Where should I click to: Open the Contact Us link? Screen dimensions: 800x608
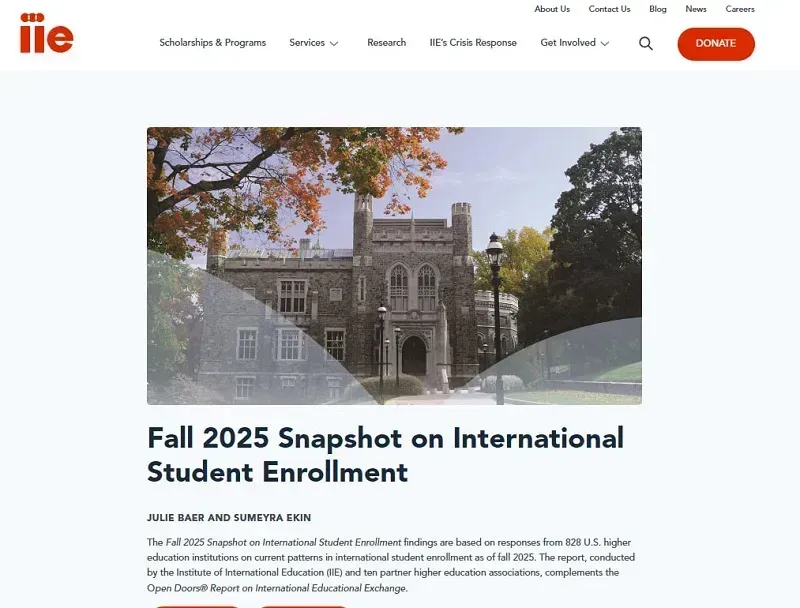(x=609, y=9)
